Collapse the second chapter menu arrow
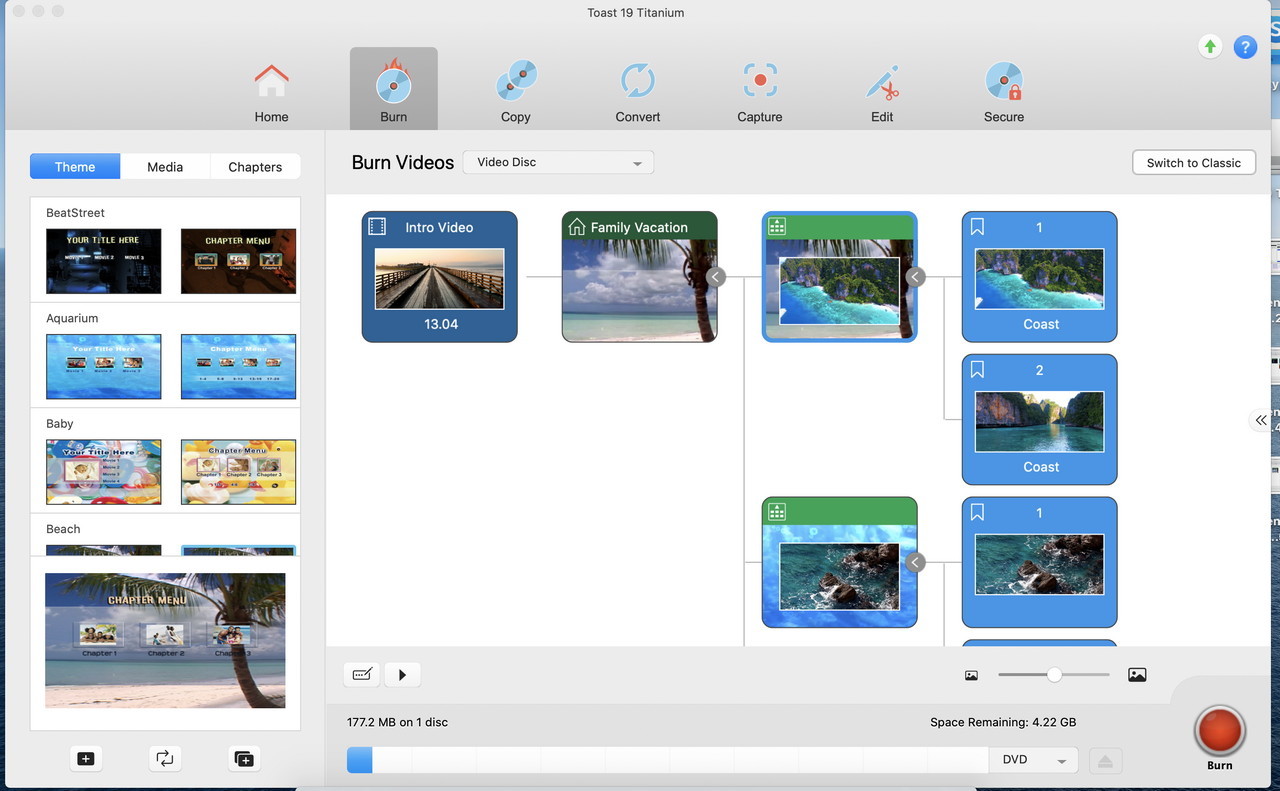 (x=915, y=562)
